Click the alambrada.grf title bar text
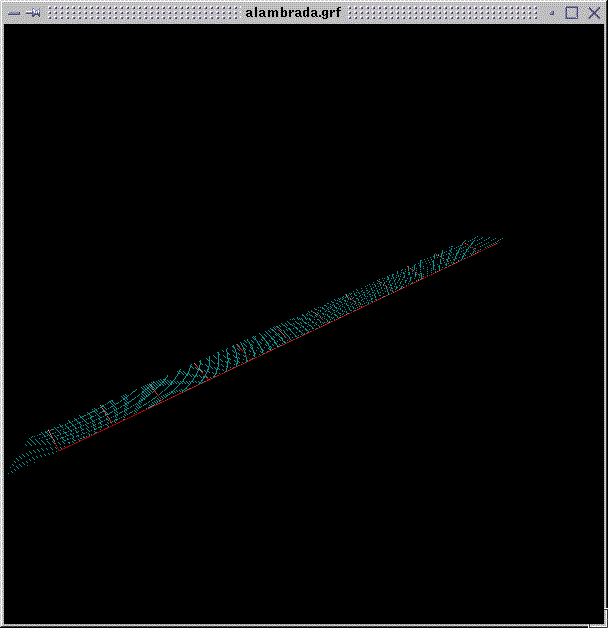The width and height of the screenshot is (608, 628). pyautogui.click(x=293, y=13)
